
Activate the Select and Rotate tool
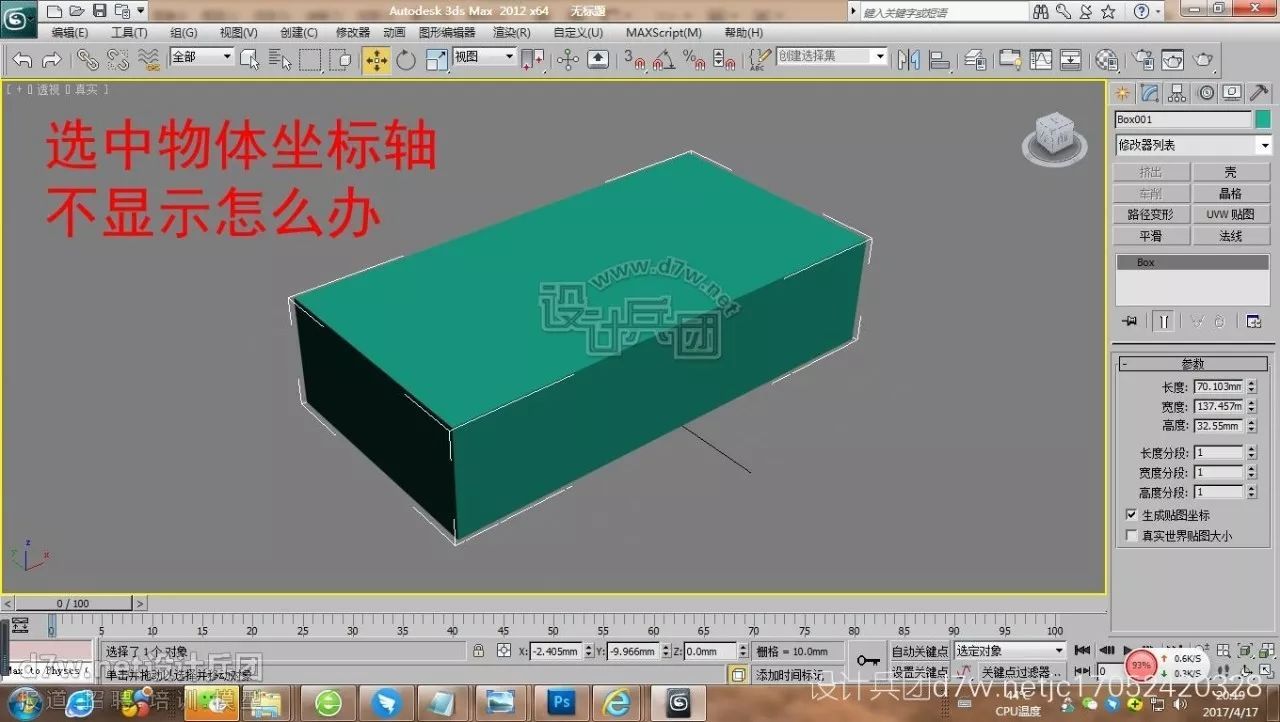click(x=405, y=58)
